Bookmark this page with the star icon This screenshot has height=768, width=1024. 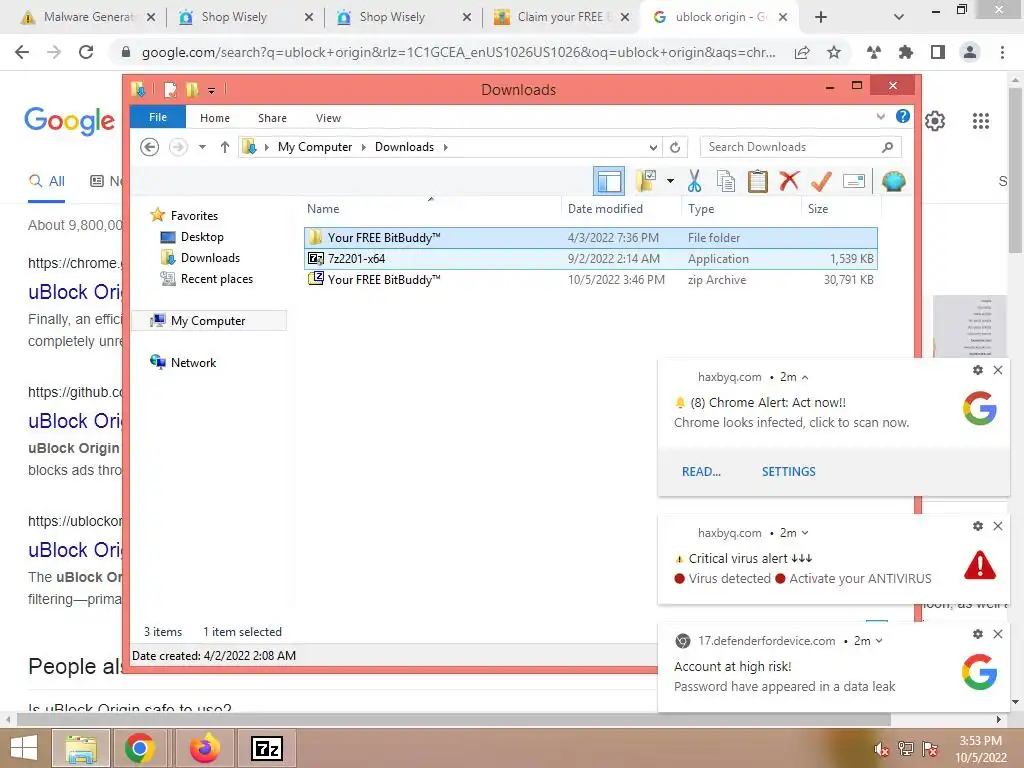click(x=834, y=52)
